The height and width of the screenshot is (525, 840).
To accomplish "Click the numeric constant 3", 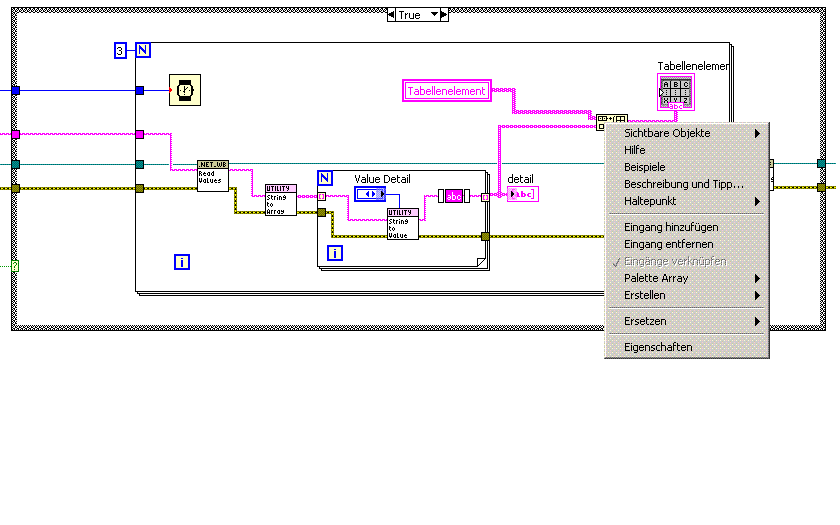I will tap(120, 51).
